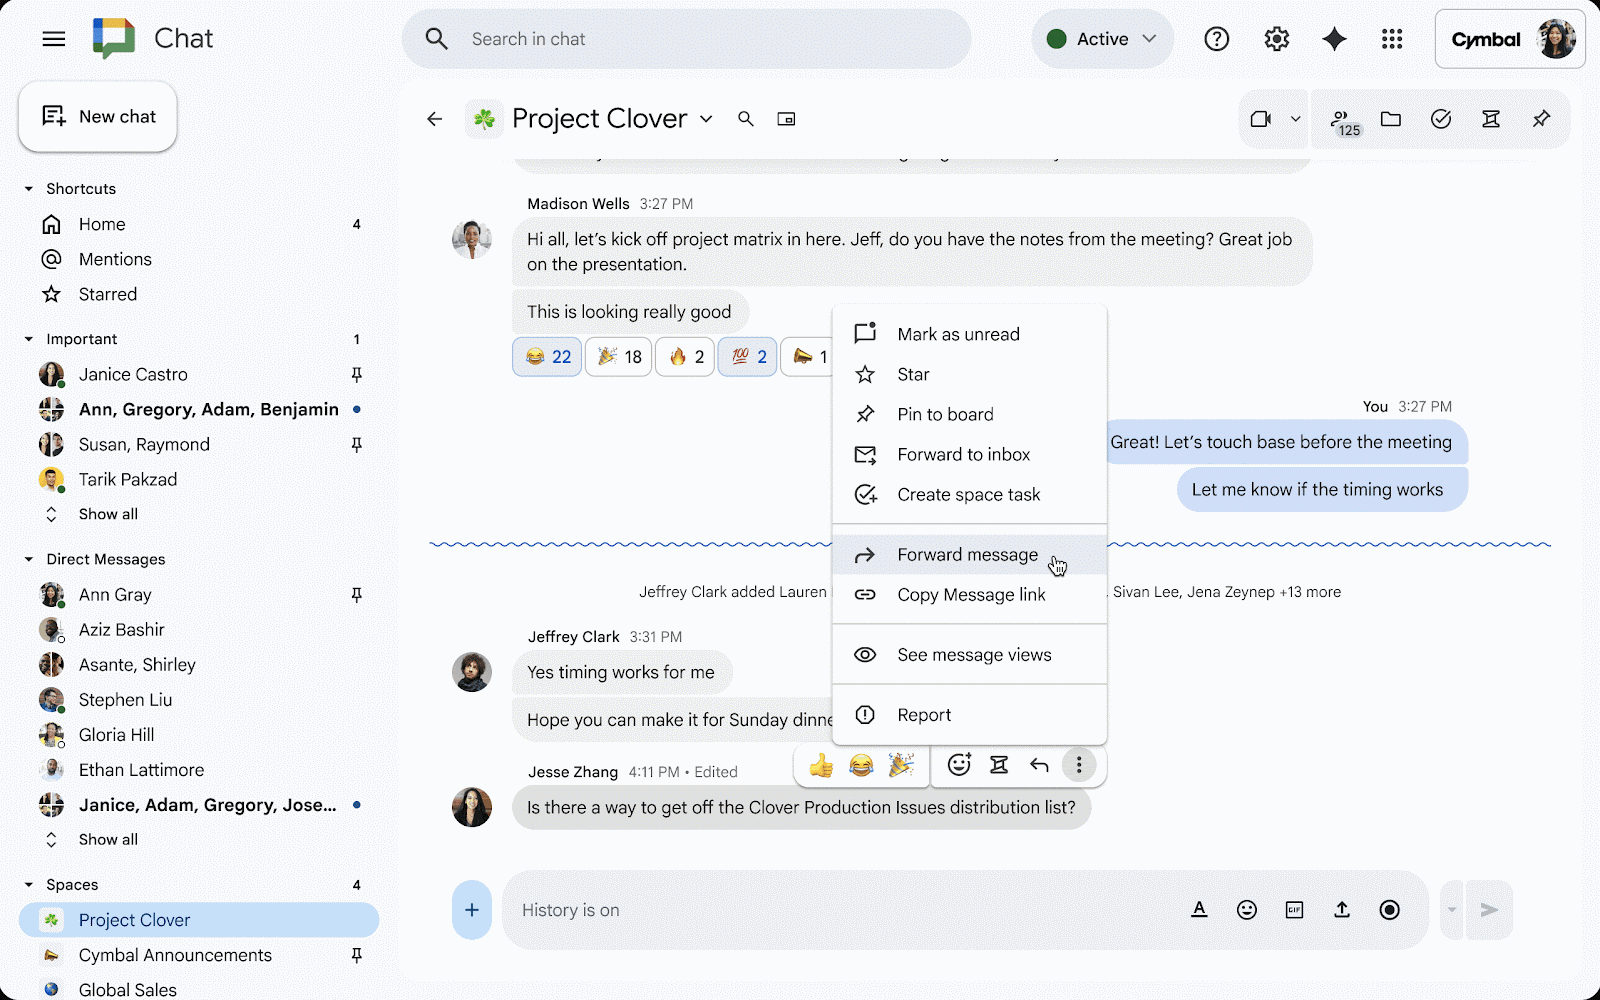Upload a file via the upload icon
Screen dimensions: 1600x1000
(1341, 910)
